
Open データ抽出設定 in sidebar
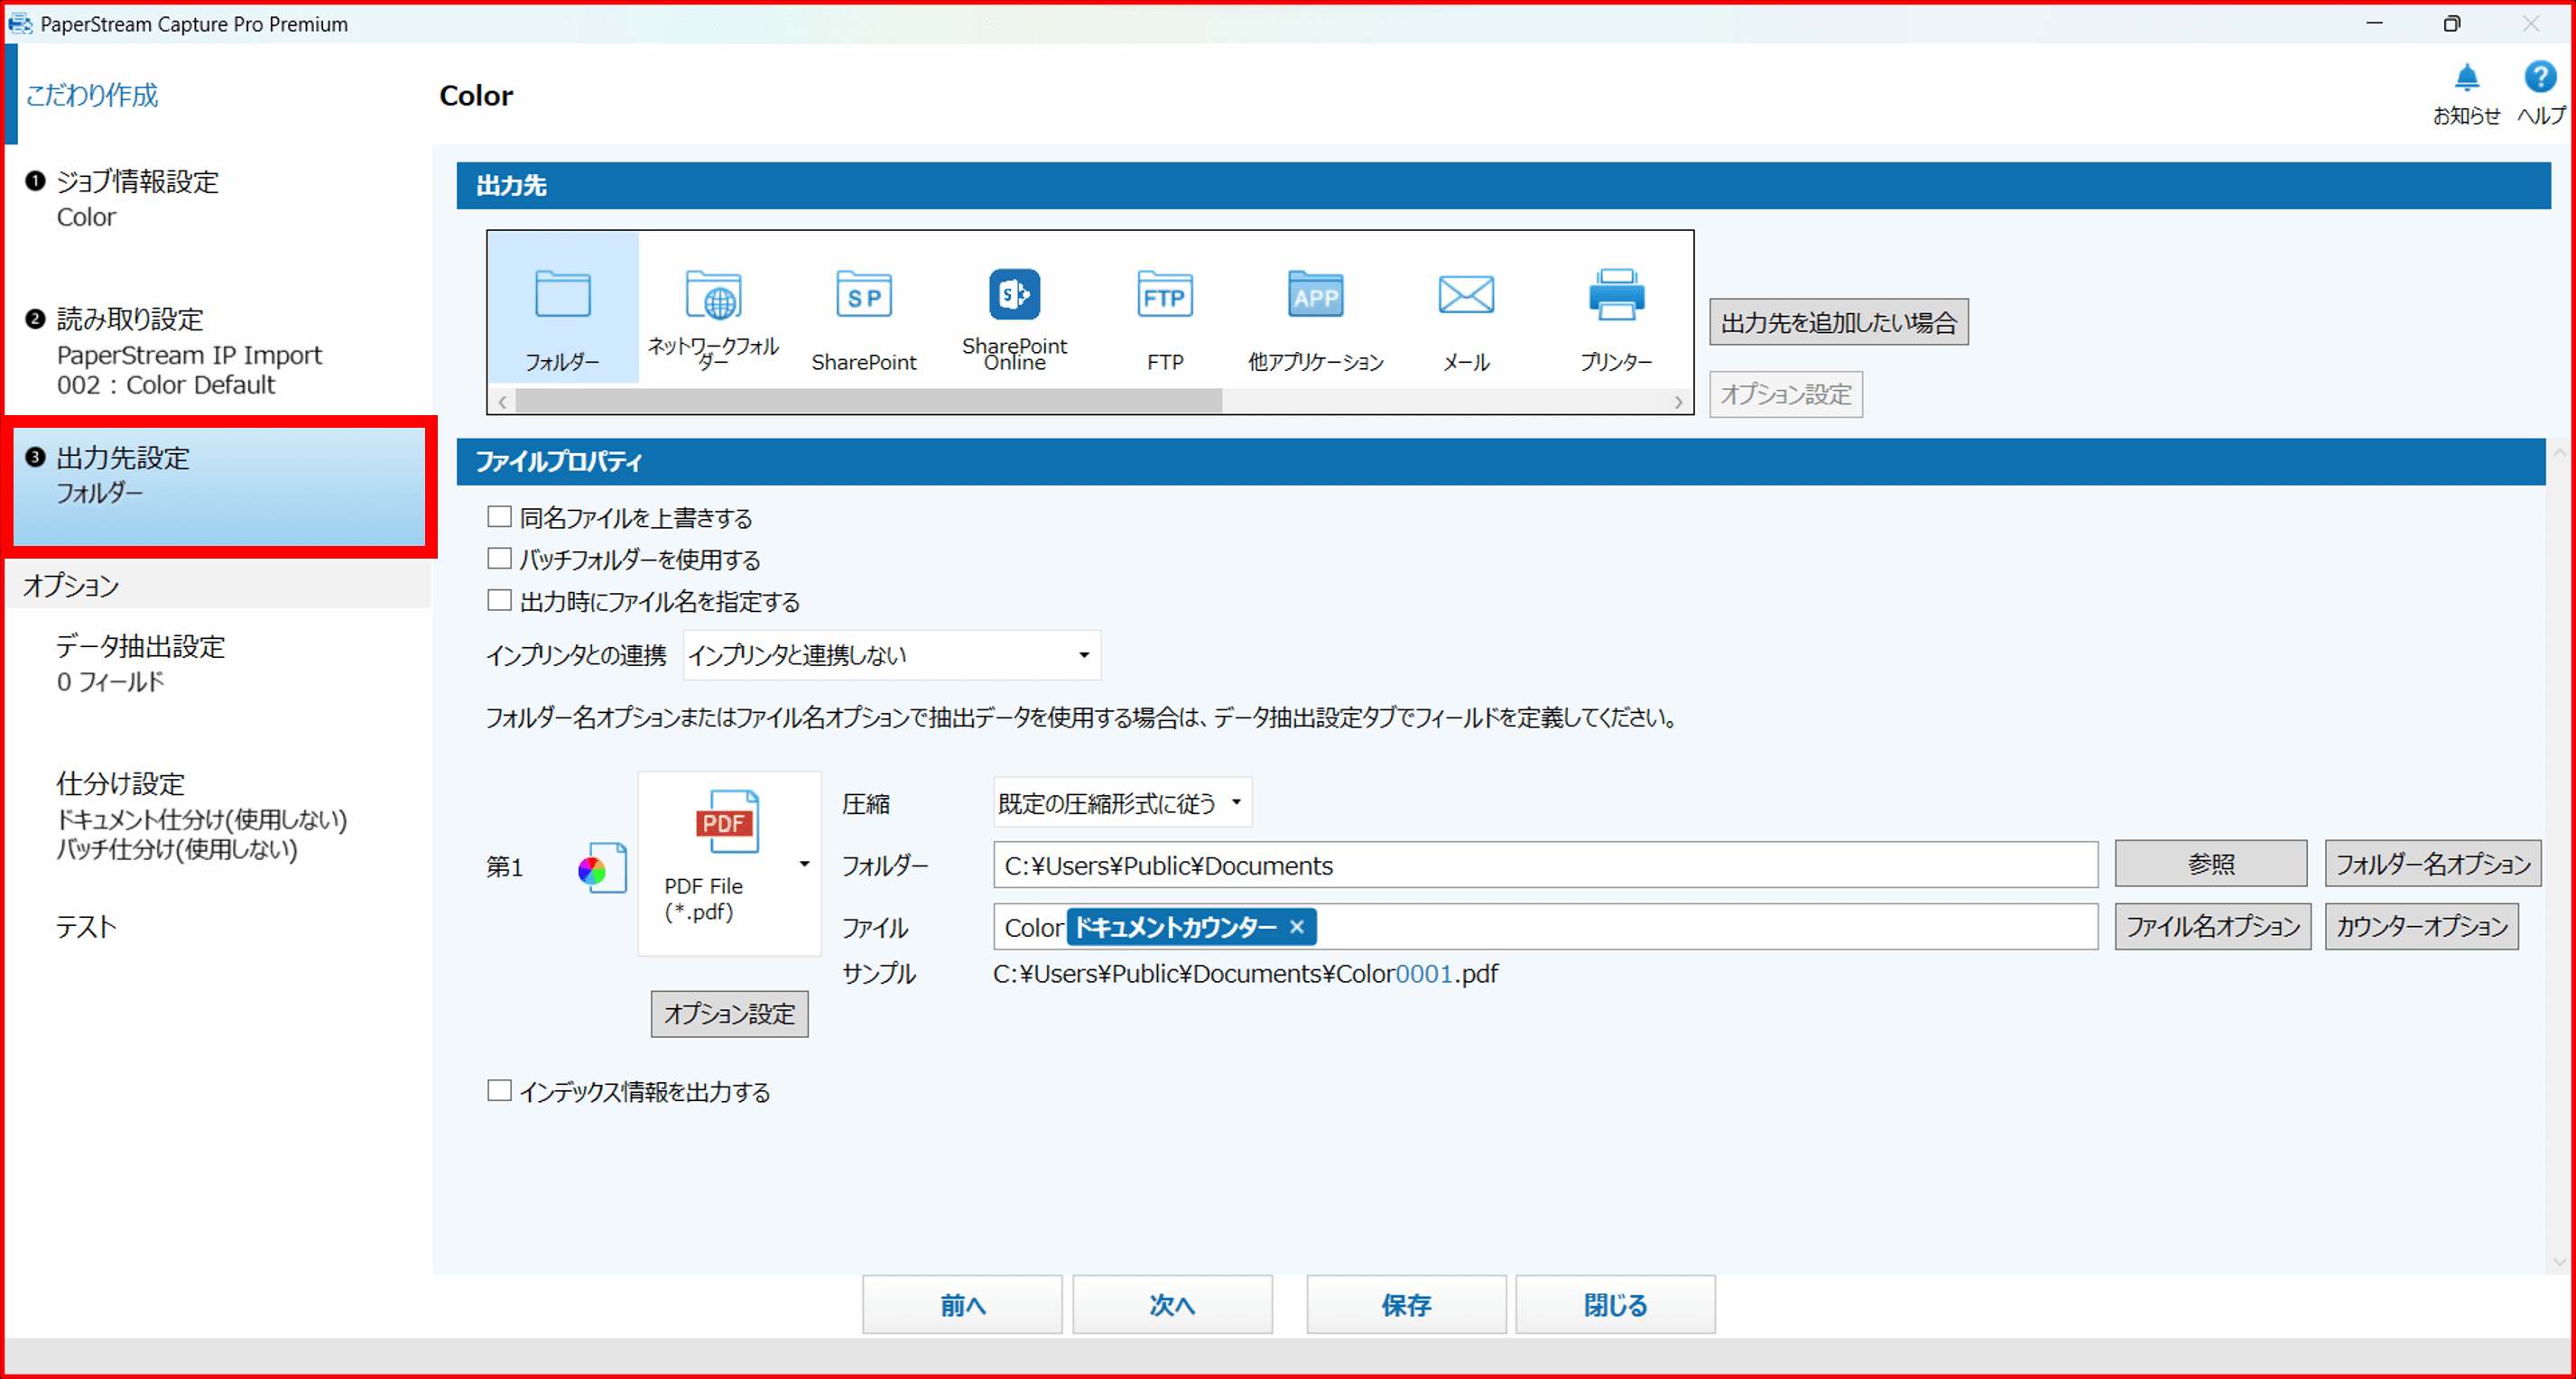(x=140, y=647)
